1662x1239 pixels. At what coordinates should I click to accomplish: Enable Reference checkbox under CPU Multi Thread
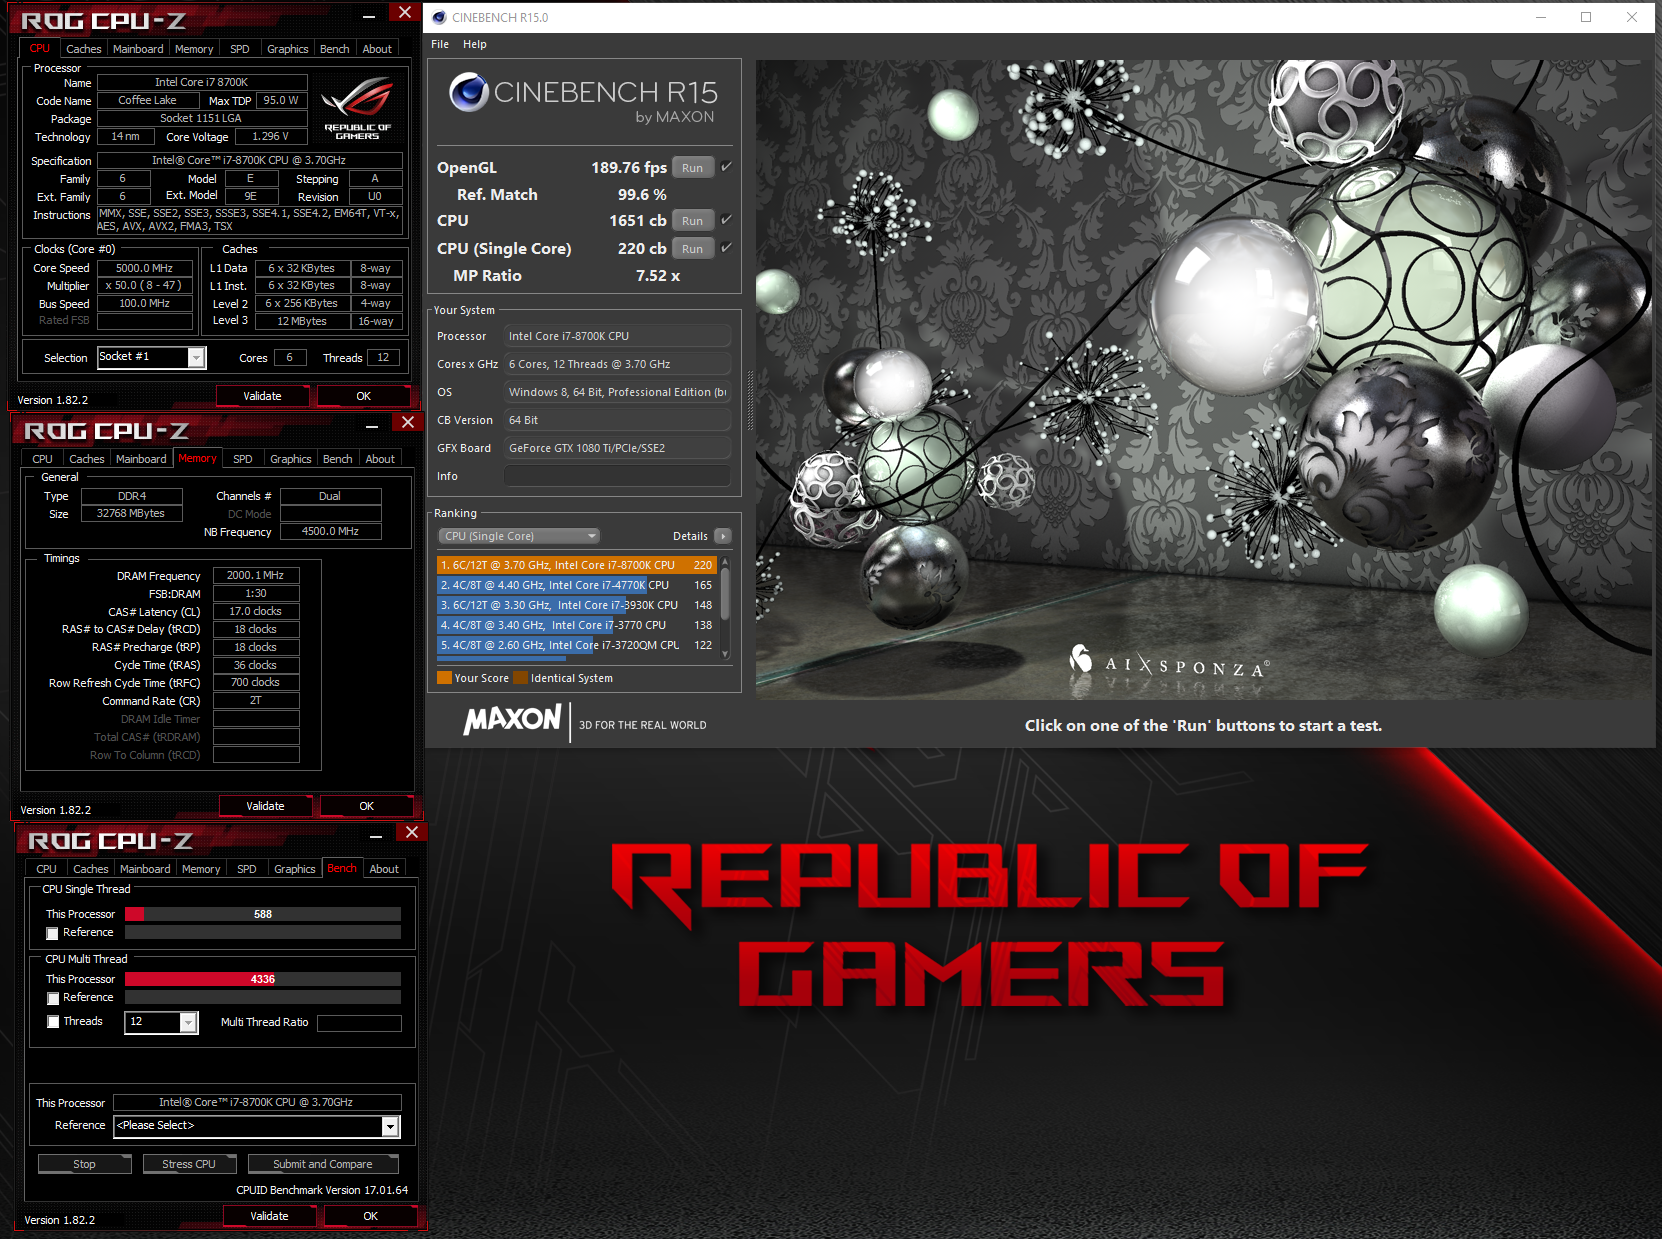pyautogui.click(x=52, y=998)
